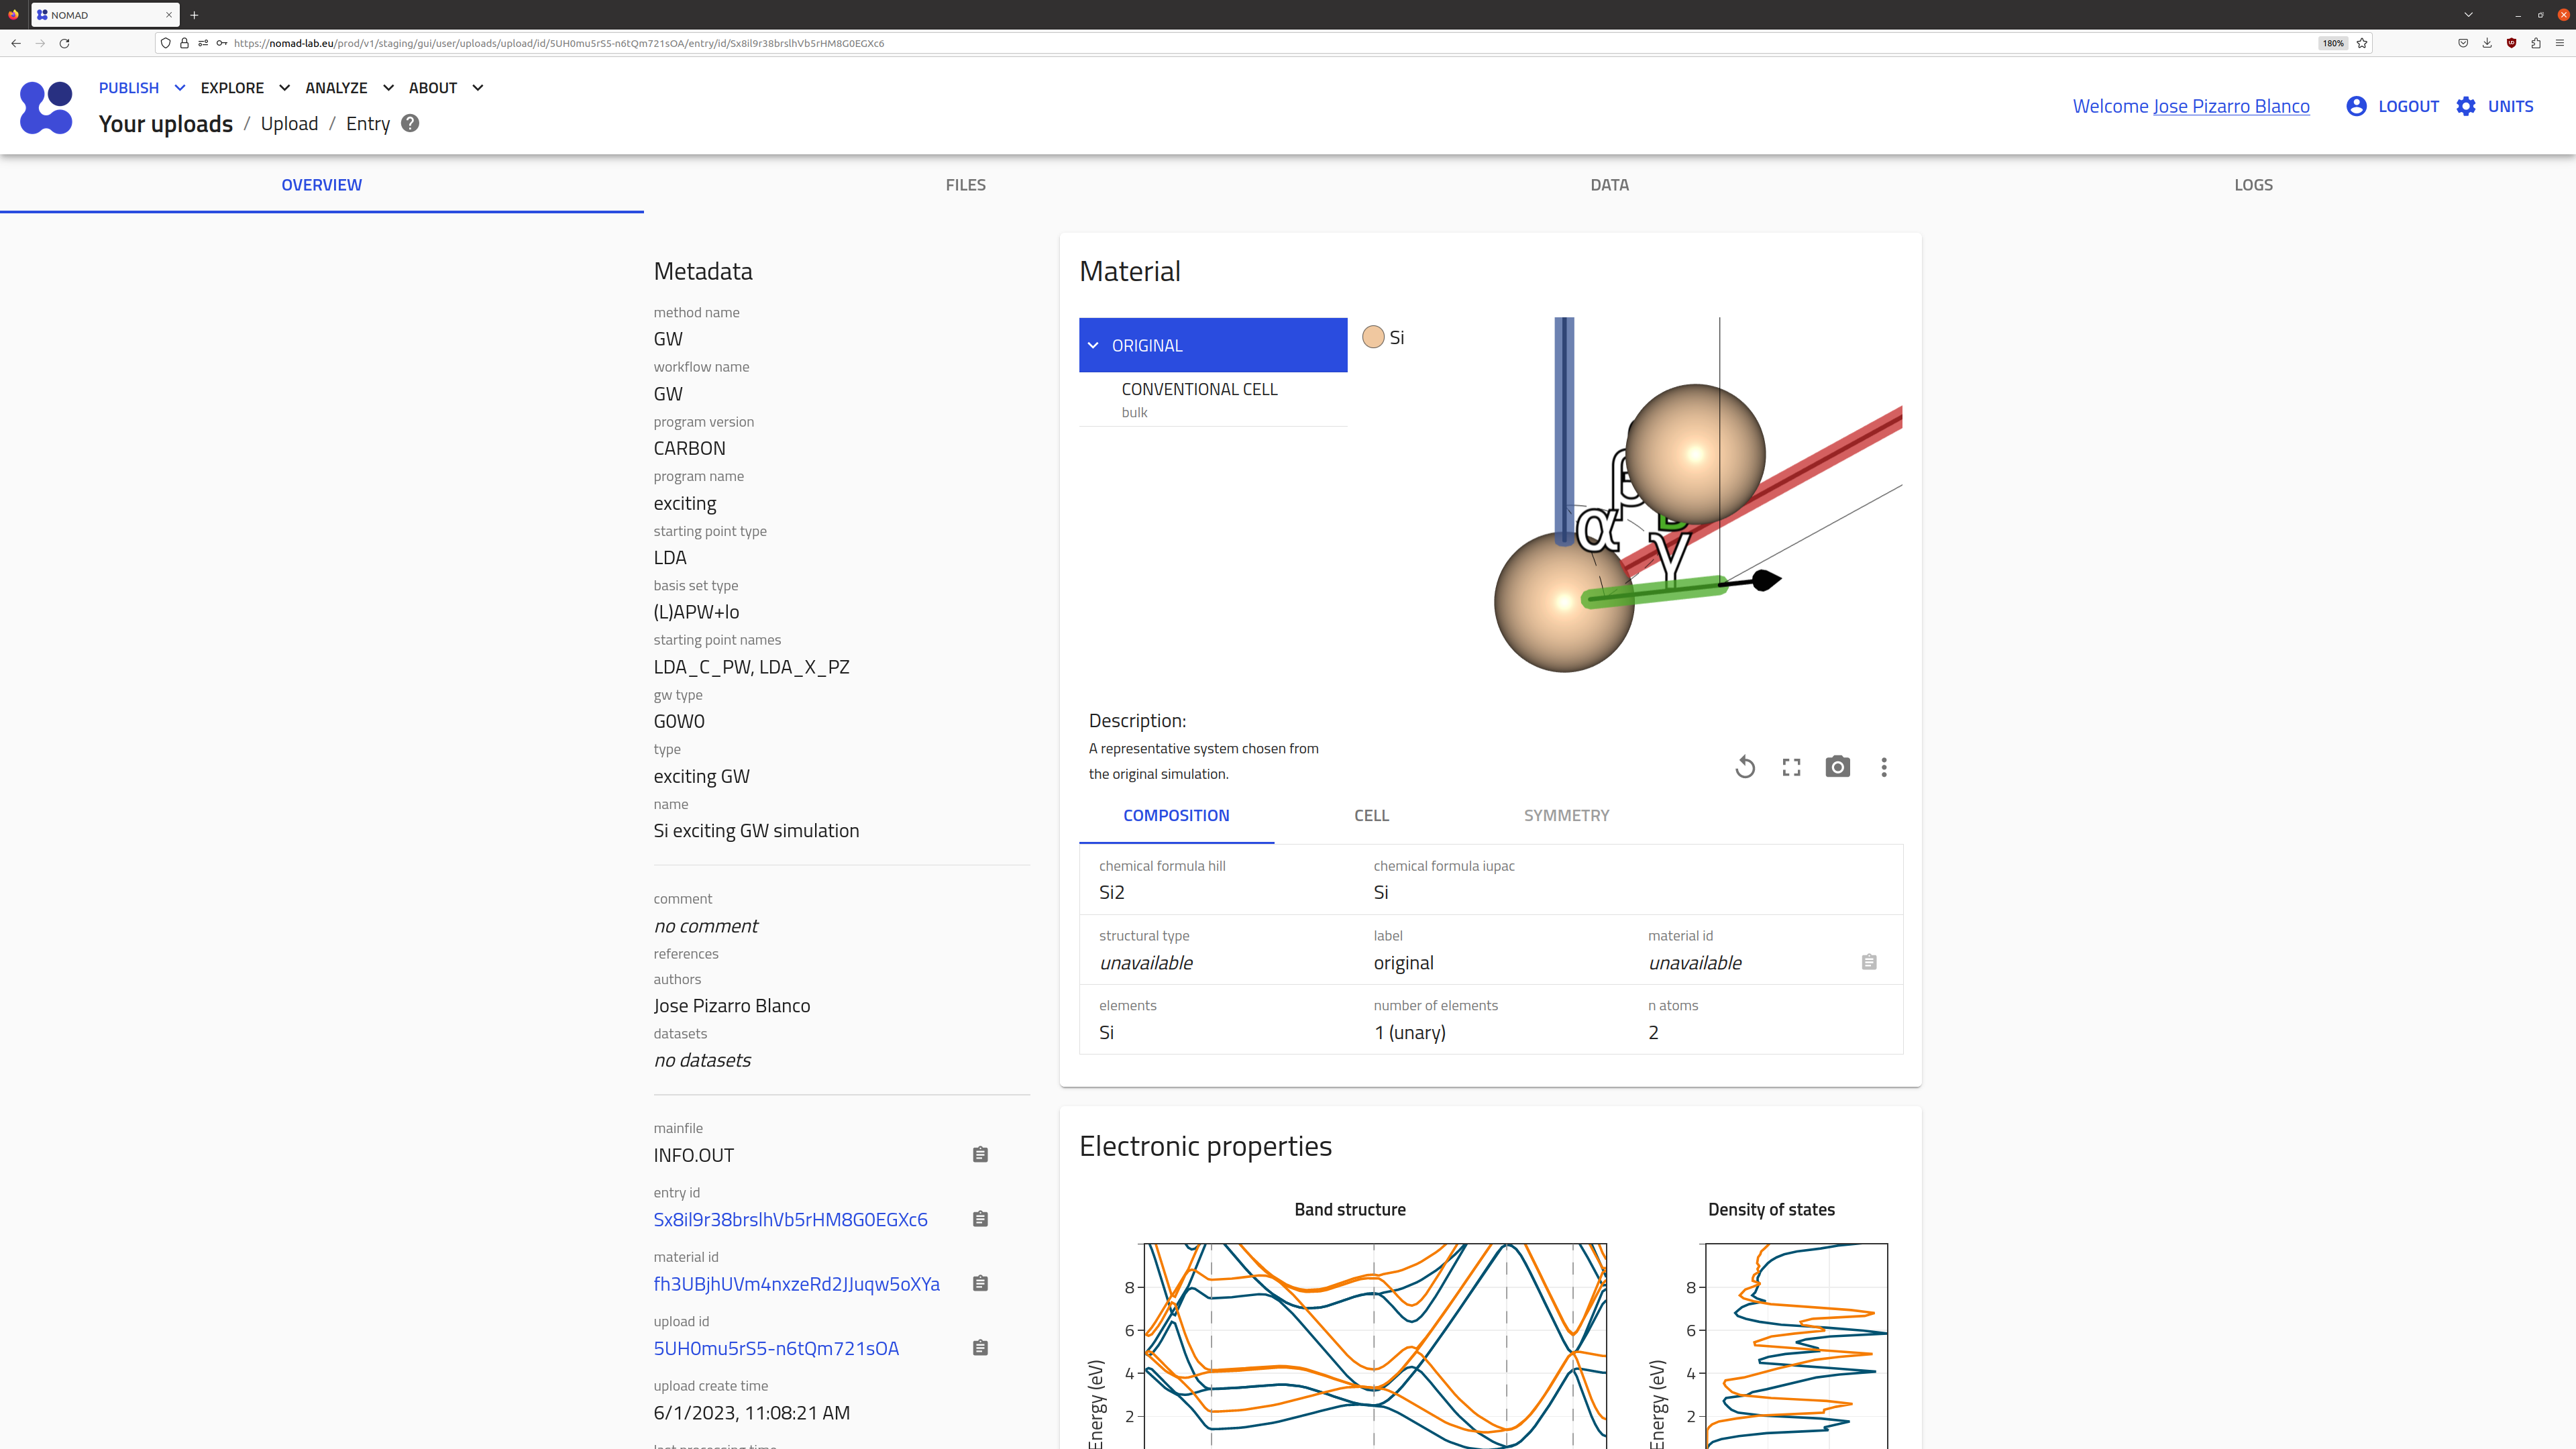The height and width of the screenshot is (1449, 2576).
Task: Bookmark this page with the star icon
Action: tap(2362, 43)
